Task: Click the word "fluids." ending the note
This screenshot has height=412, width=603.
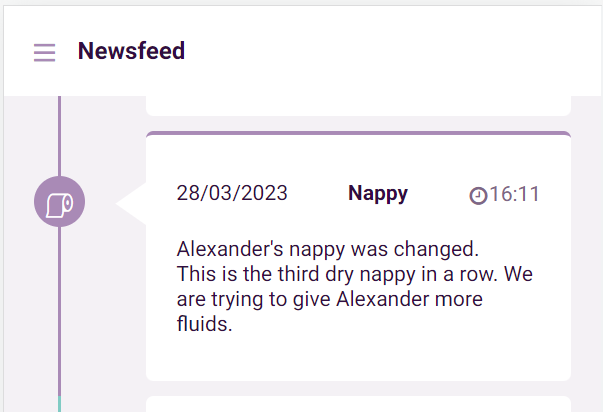Action: point(205,324)
